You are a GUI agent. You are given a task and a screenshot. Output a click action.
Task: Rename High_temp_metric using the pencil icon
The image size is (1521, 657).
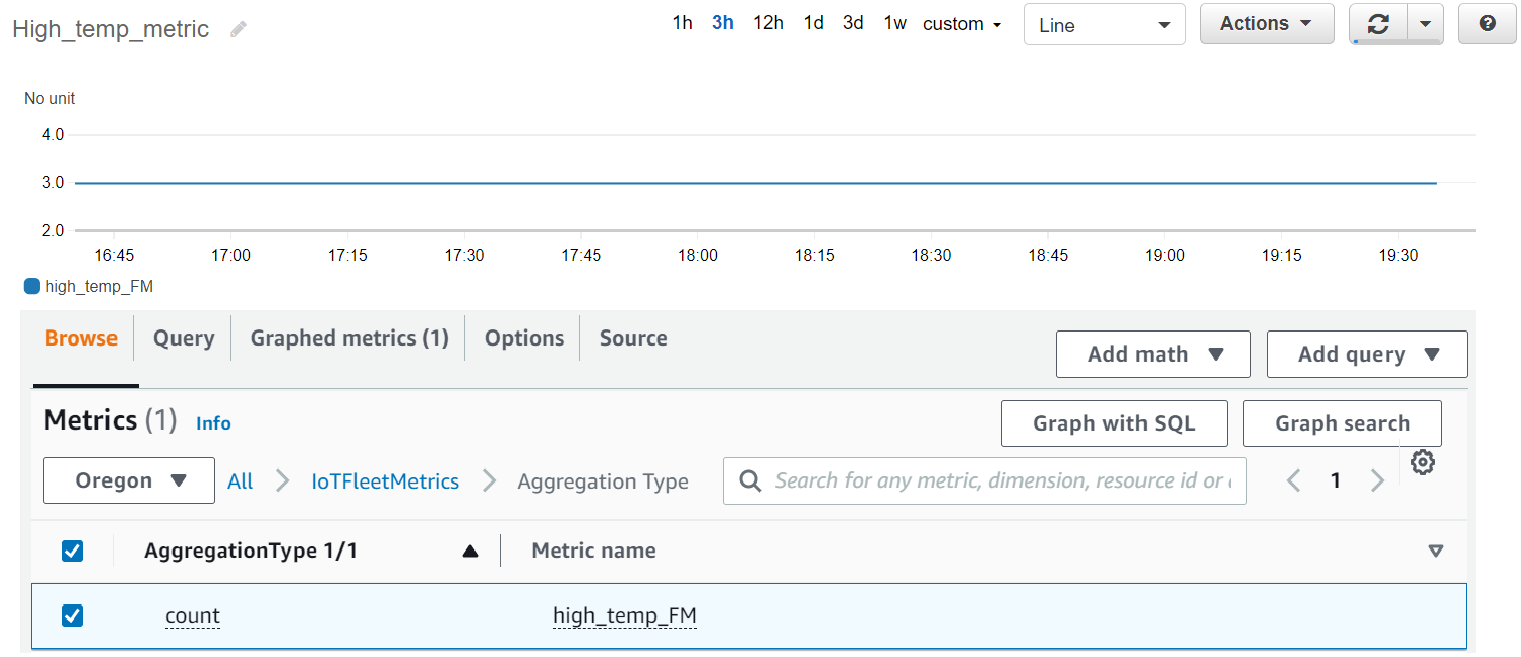coord(237,29)
